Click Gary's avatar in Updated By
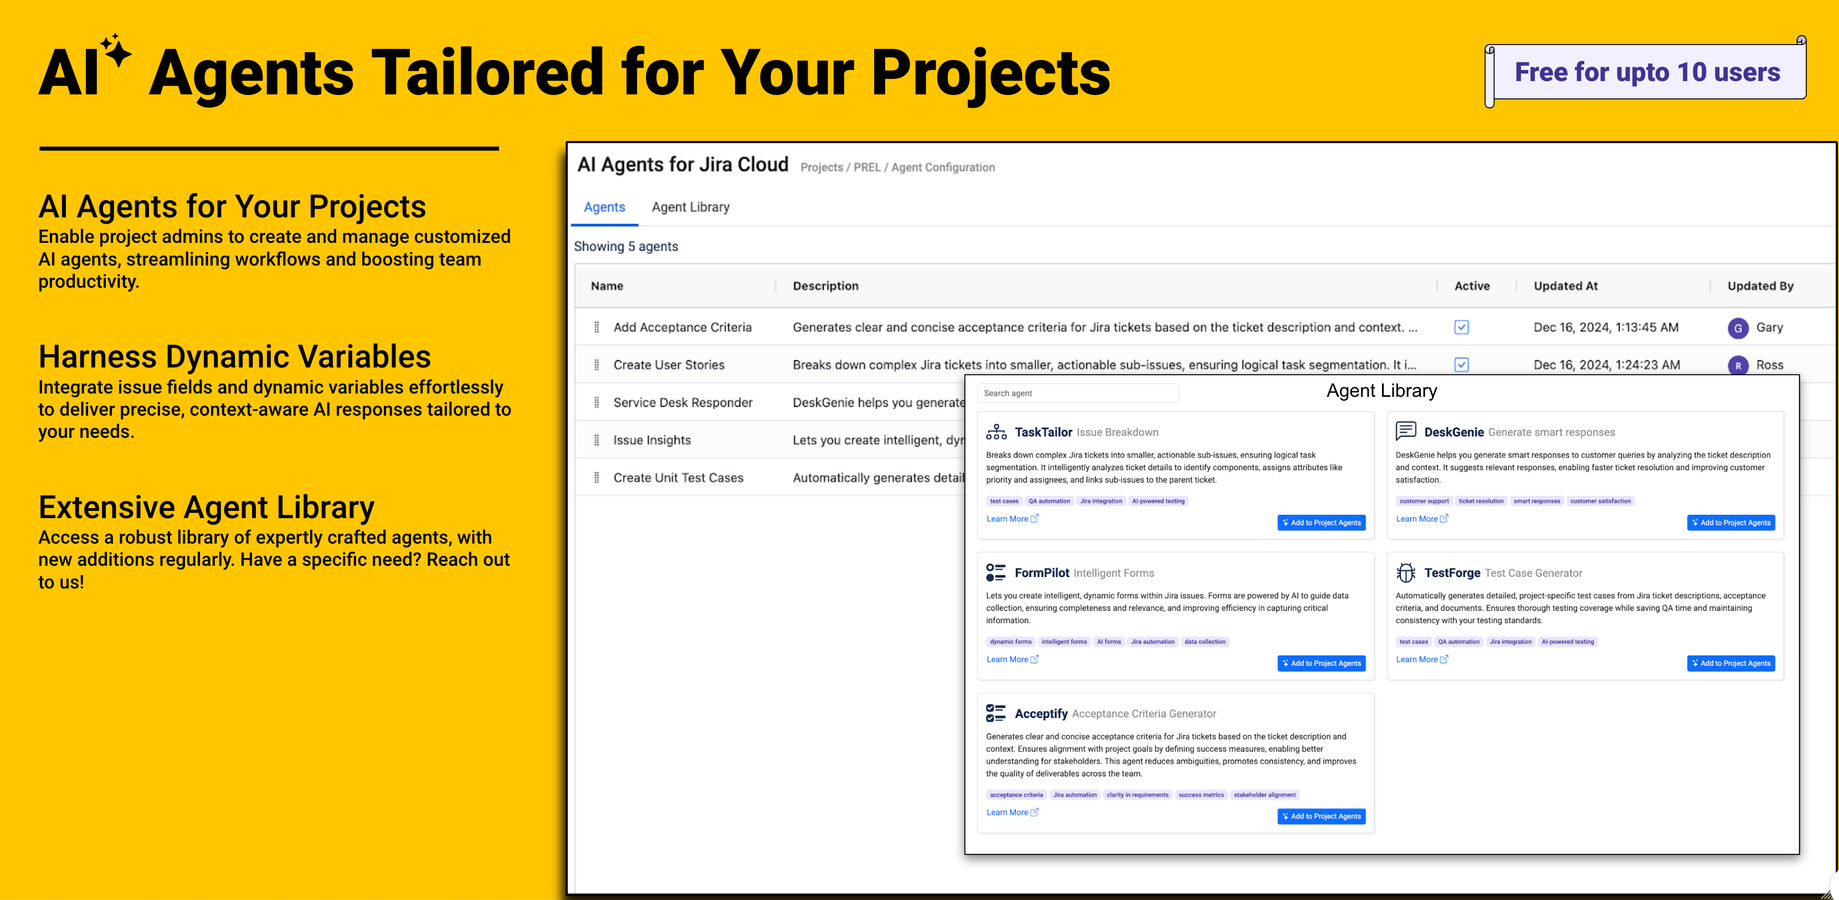 (x=1738, y=328)
